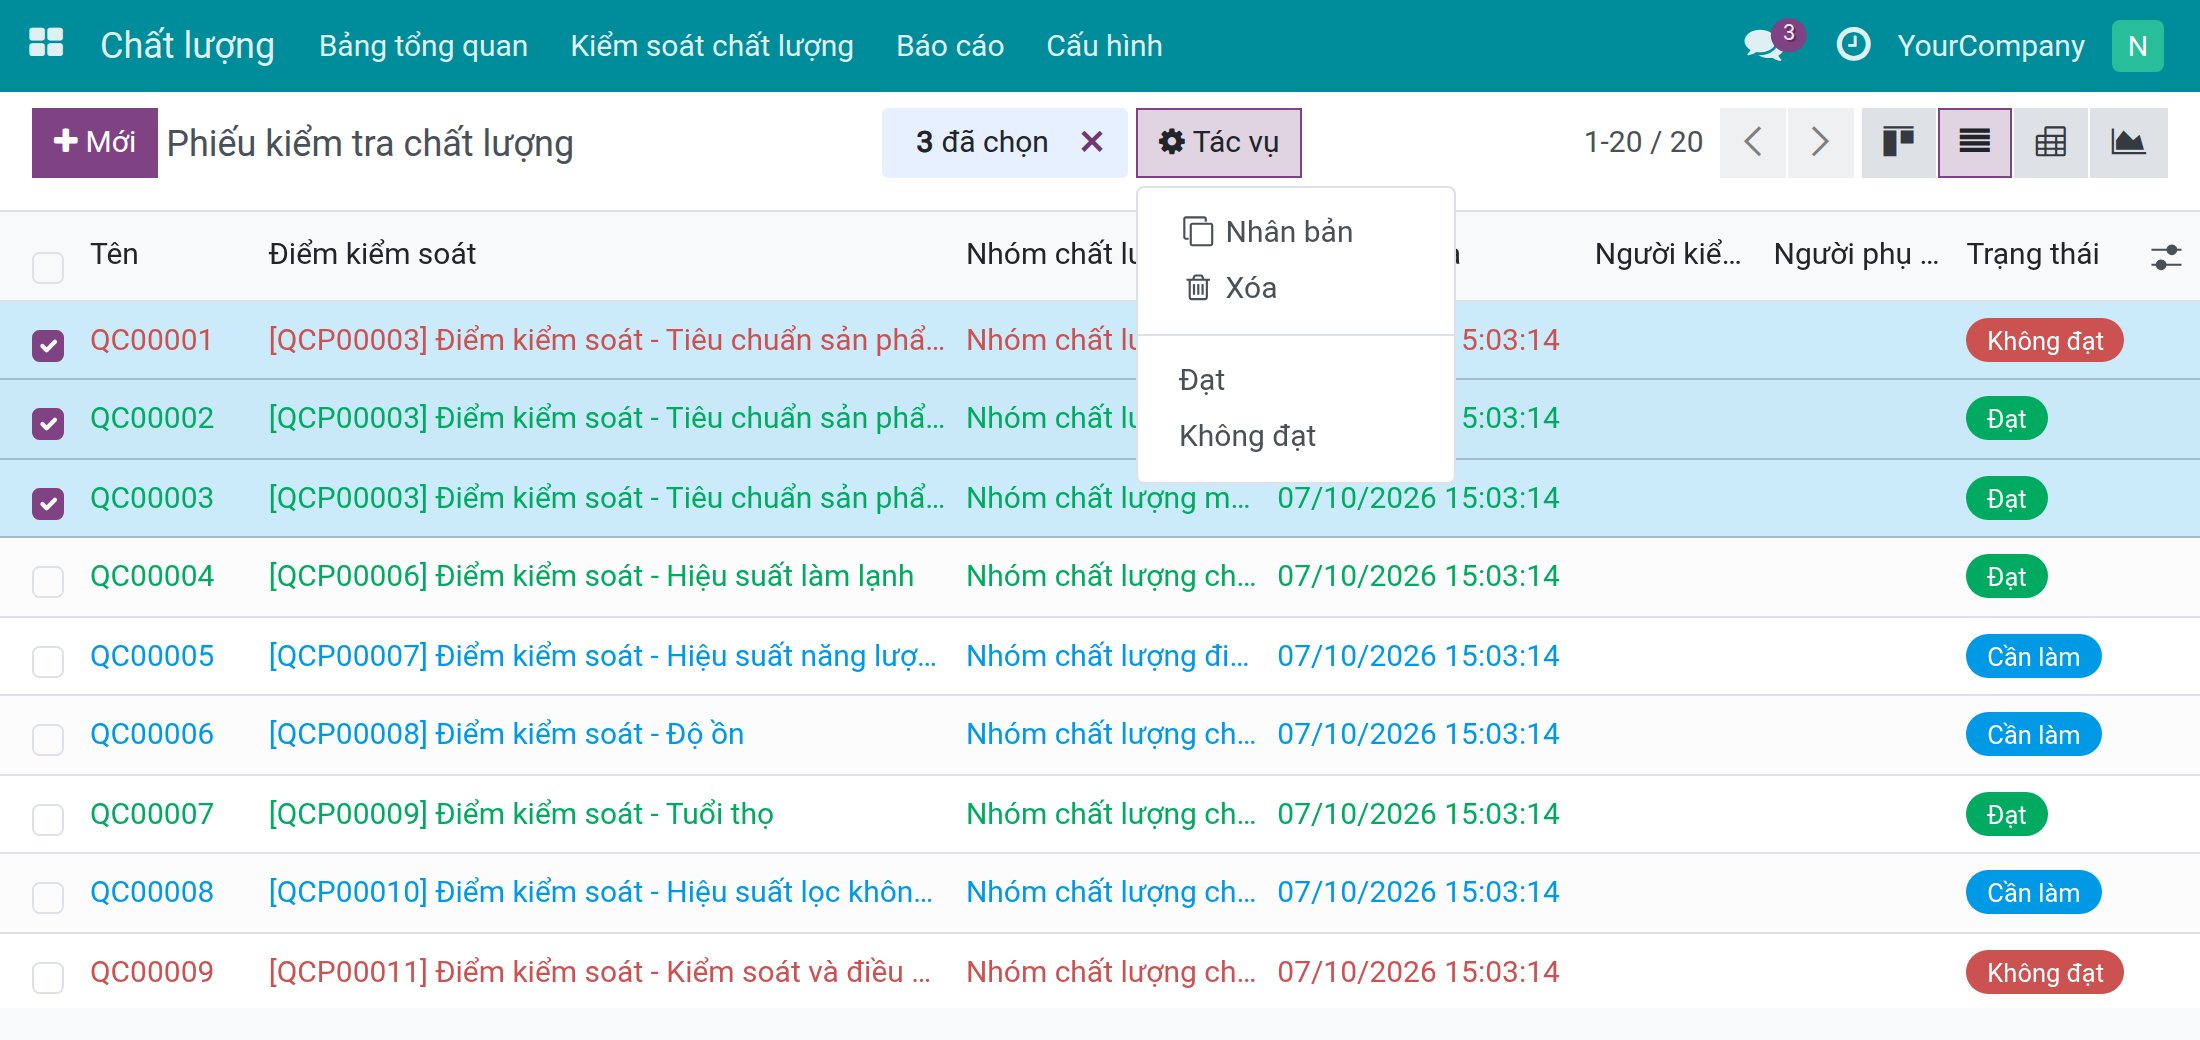The height and width of the screenshot is (1040, 2200).
Task: Collapse the Tác vụ actions dropdown
Action: (x=1218, y=143)
